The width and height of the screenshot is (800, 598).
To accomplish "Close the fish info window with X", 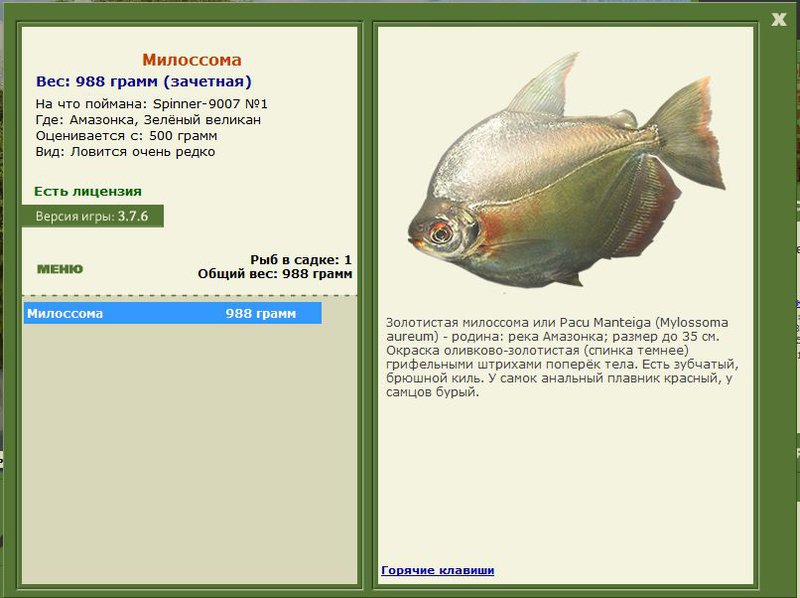I will click(779, 19).
